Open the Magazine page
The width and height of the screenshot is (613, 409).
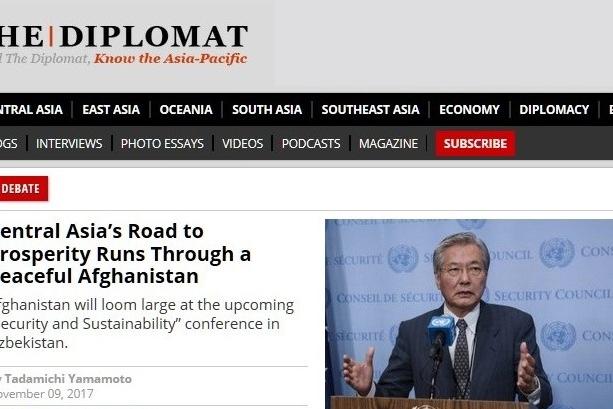[389, 144]
